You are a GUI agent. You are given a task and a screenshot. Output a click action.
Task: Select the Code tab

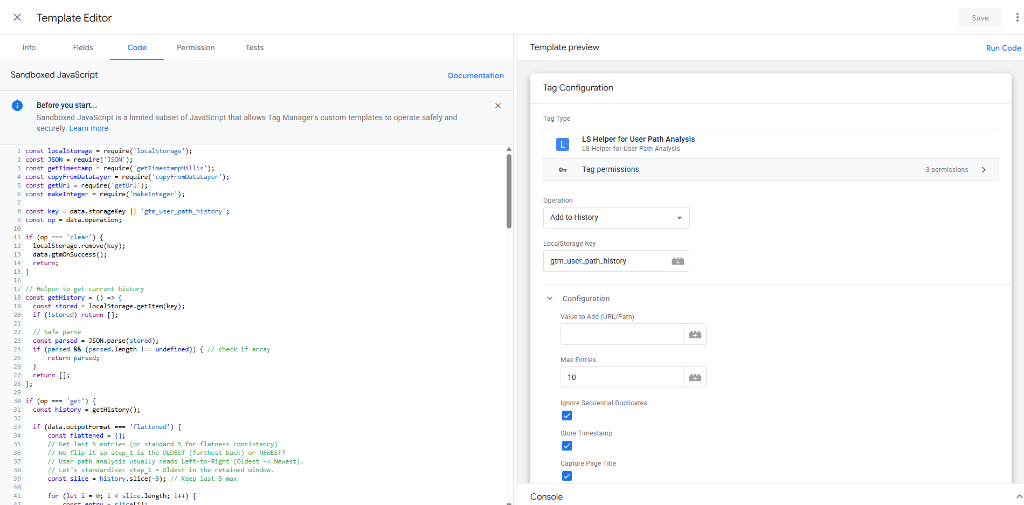(x=137, y=48)
